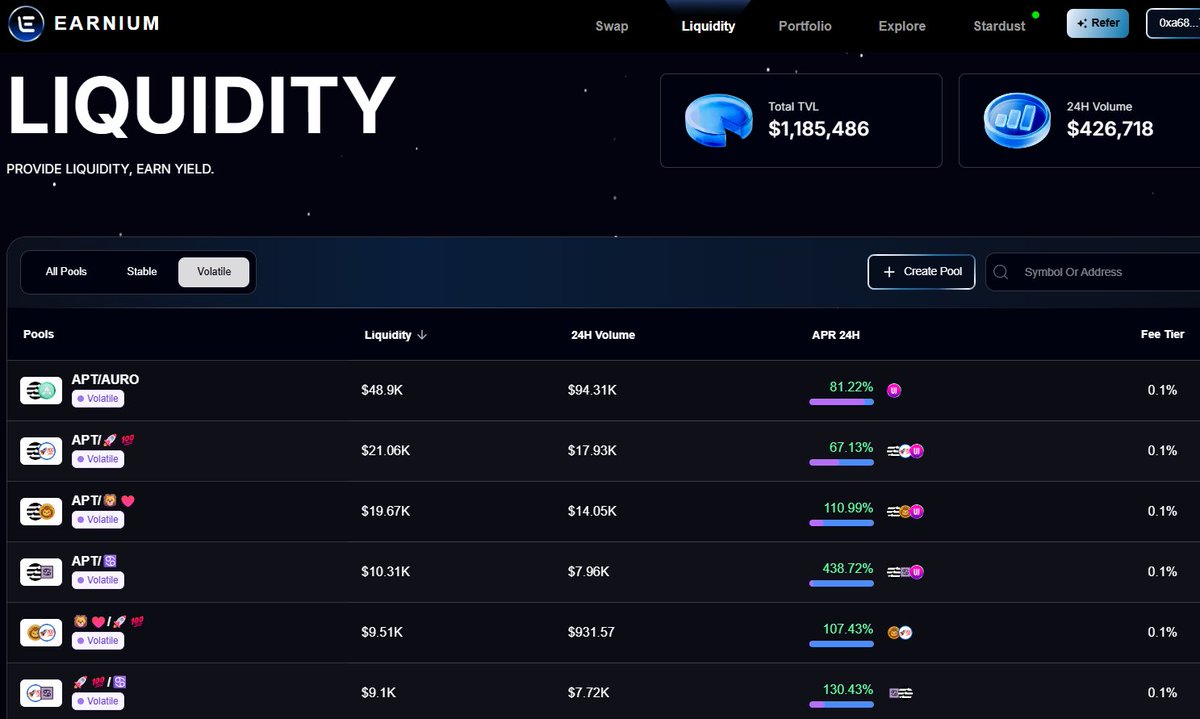Image resolution: width=1200 pixels, height=719 pixels.
Task: Click reward icons beside 107.43% APR
Action: pos(900,632)
